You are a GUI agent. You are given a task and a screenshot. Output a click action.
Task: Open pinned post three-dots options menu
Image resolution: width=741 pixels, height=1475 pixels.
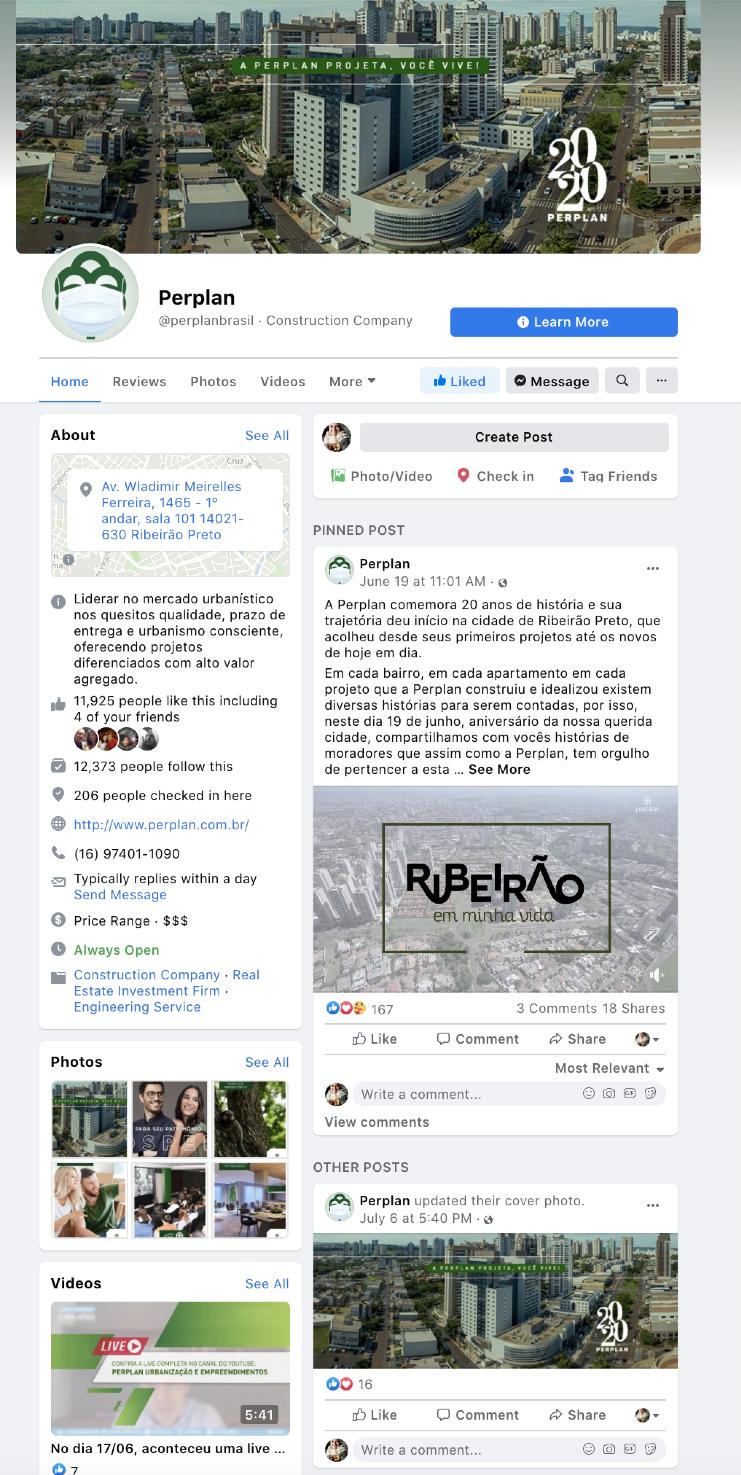tap(653, 568)
